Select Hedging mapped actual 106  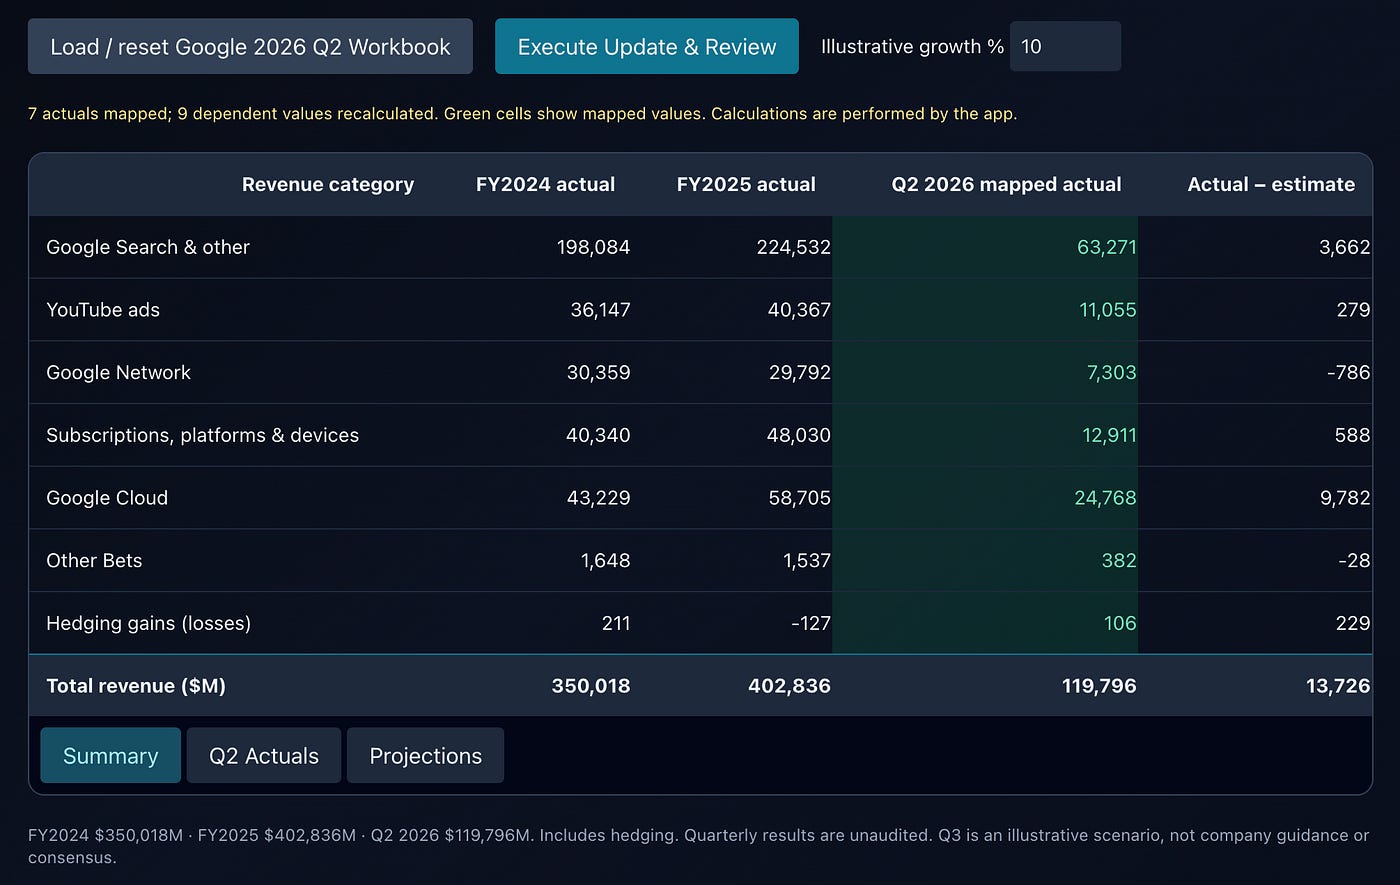(x=1120, y=623)
